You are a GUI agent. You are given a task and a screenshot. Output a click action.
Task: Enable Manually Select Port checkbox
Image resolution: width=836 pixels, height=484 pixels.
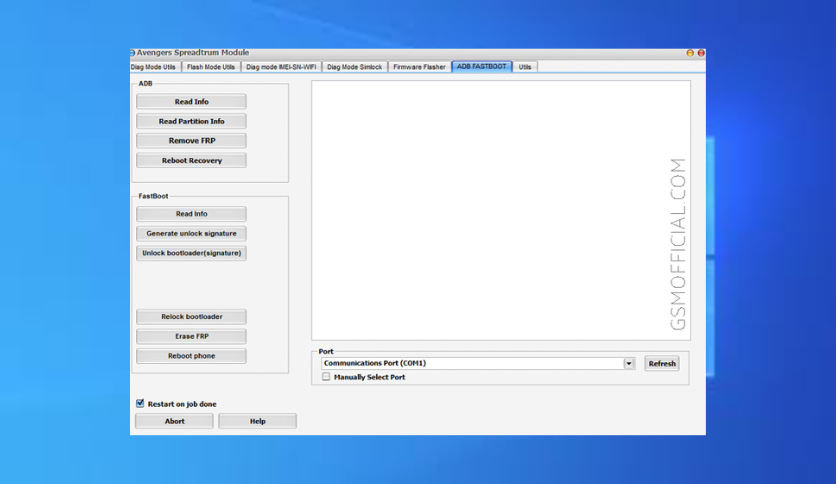326,377
